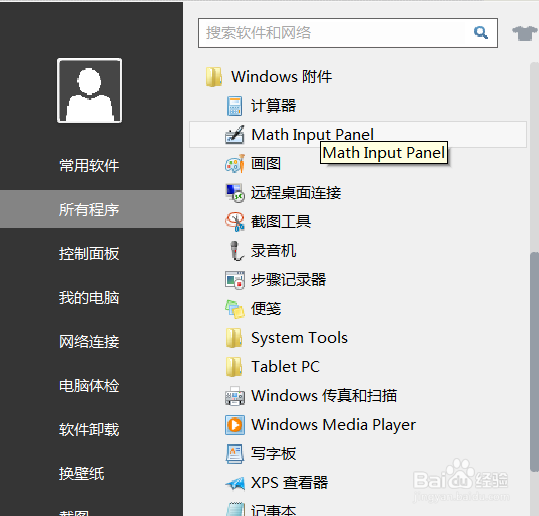Open 换壁纸 from the sidebar

coord(81,474)
